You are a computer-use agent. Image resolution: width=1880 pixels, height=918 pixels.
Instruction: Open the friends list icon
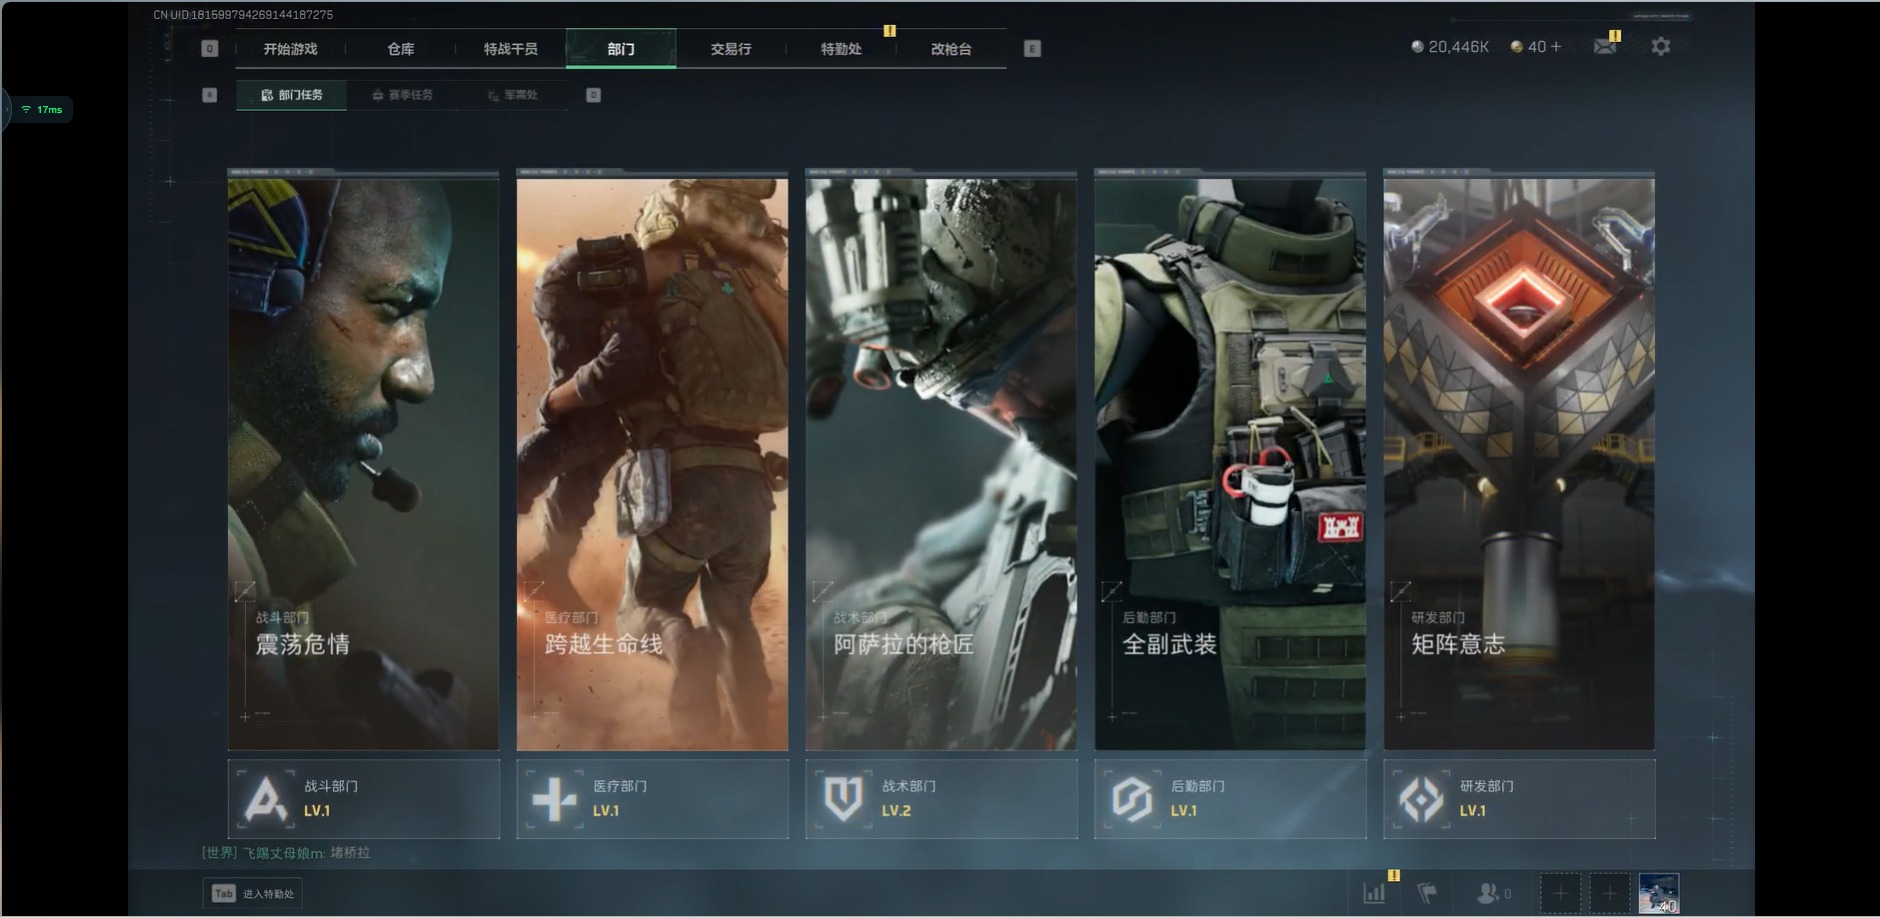click(x=1490, y=893)
